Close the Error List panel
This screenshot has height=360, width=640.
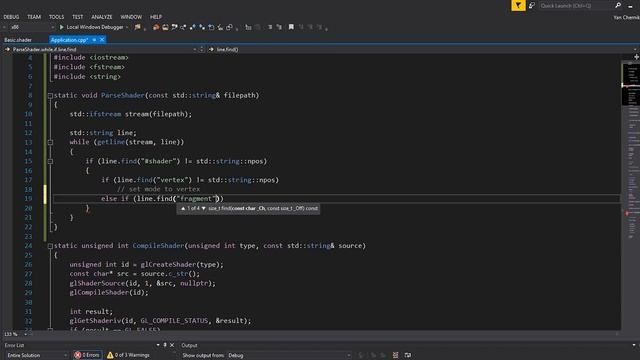172,345
